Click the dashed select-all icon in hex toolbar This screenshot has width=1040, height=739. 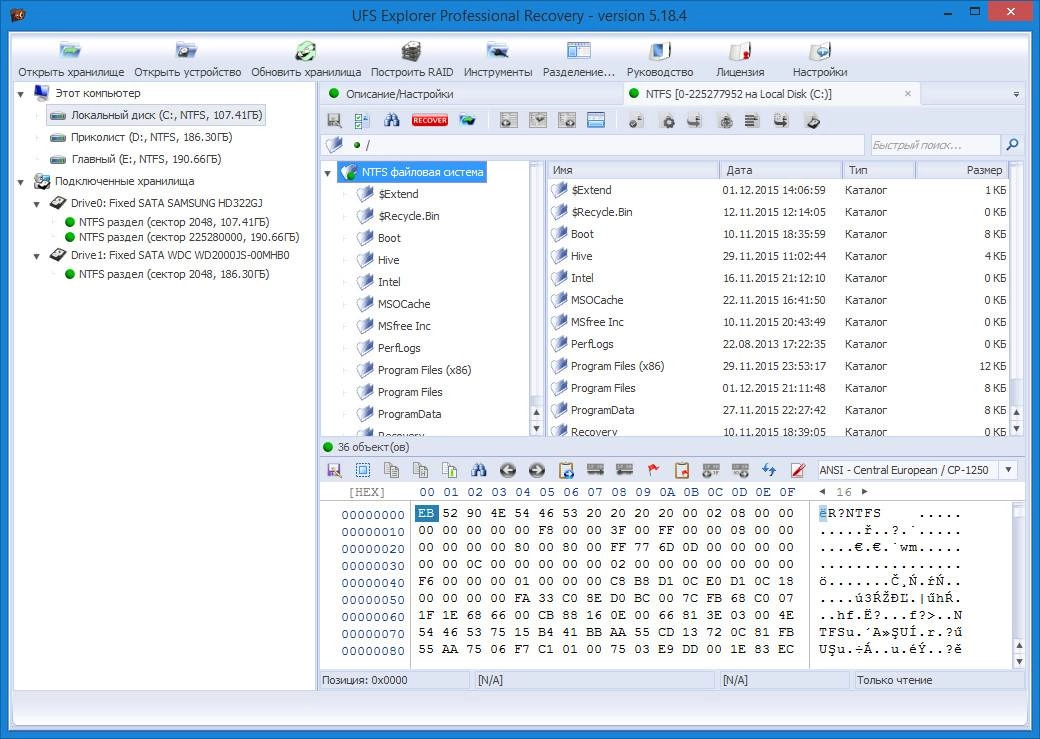tap(362, 470)
